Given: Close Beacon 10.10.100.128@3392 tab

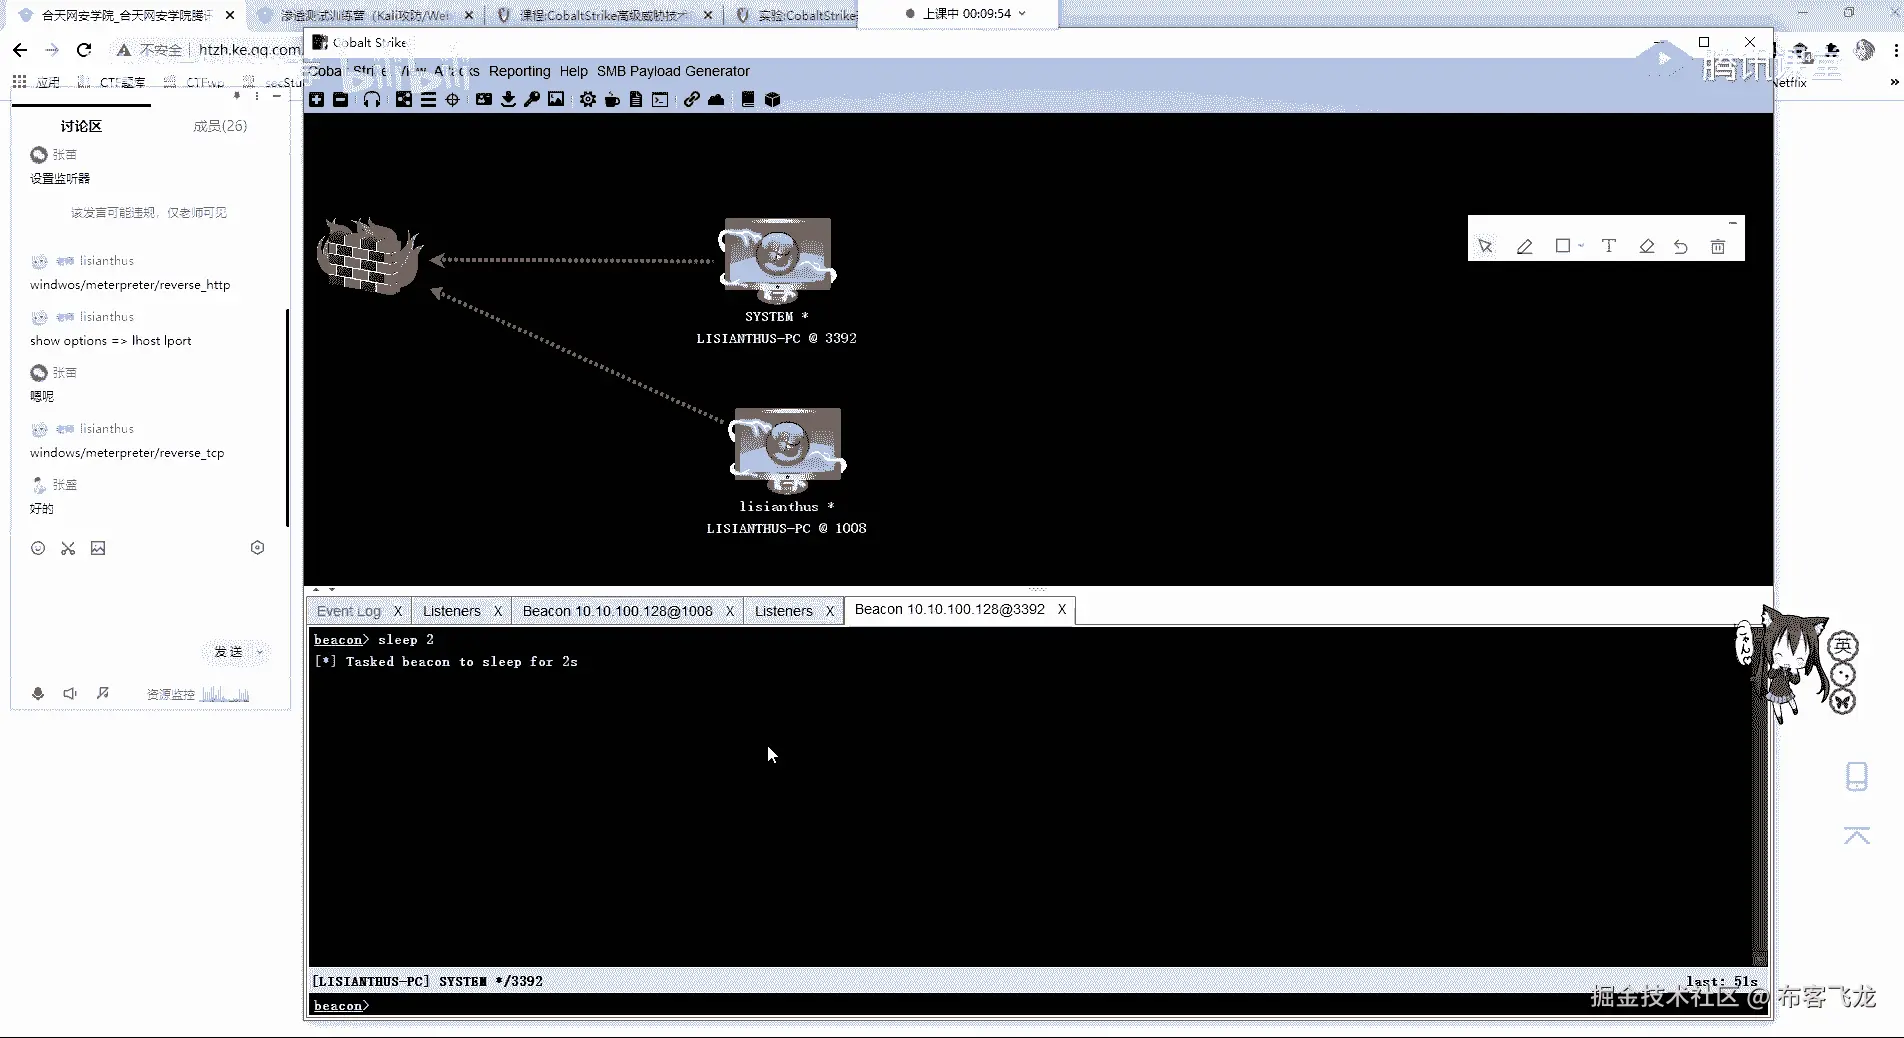Looking at the screenshot, I should (x=1062, y=609).
